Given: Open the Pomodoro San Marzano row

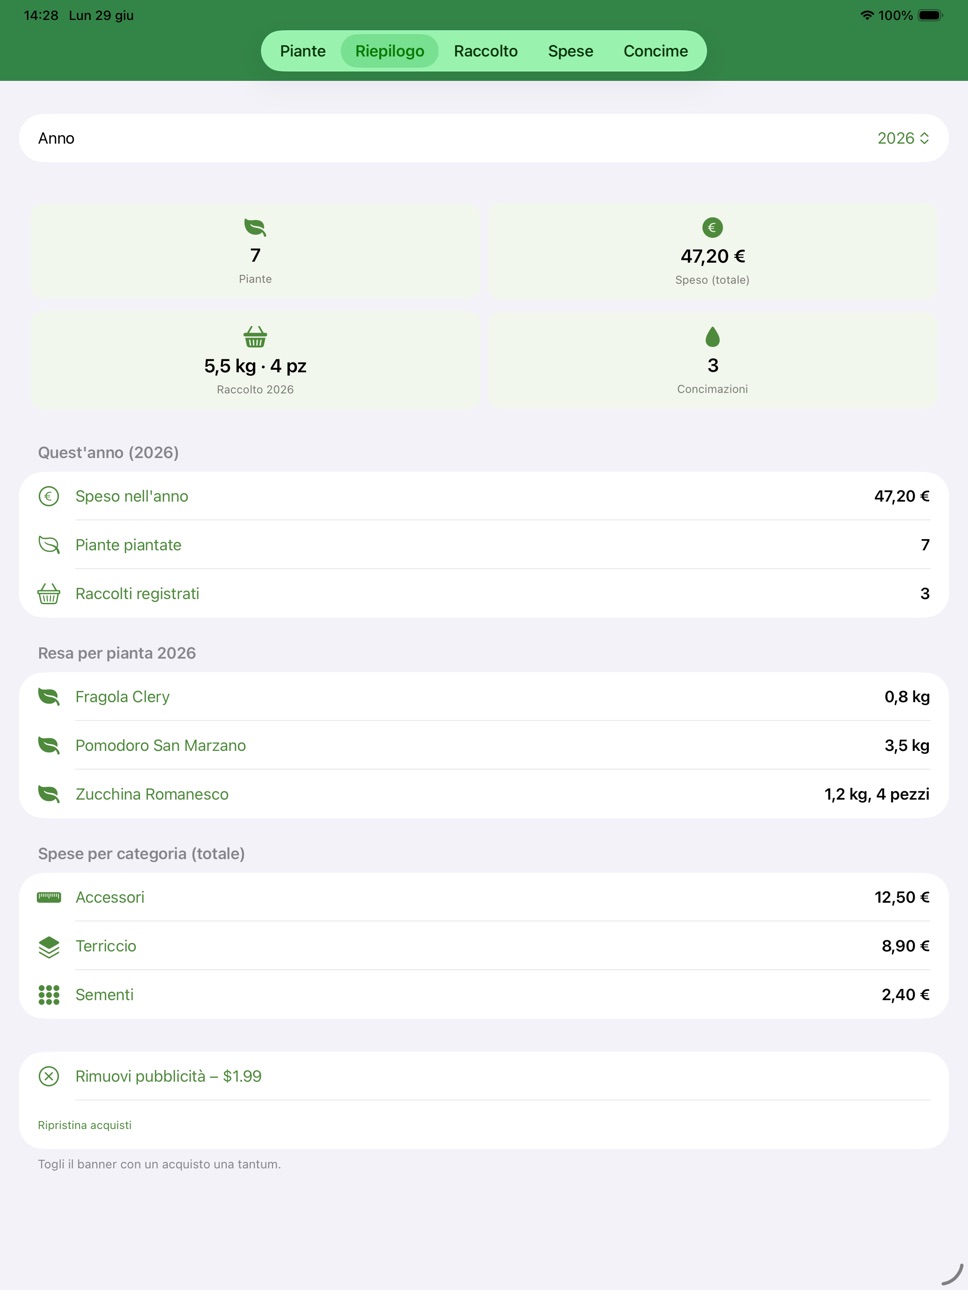Looking at the screenshot, I should coord(484,746).
